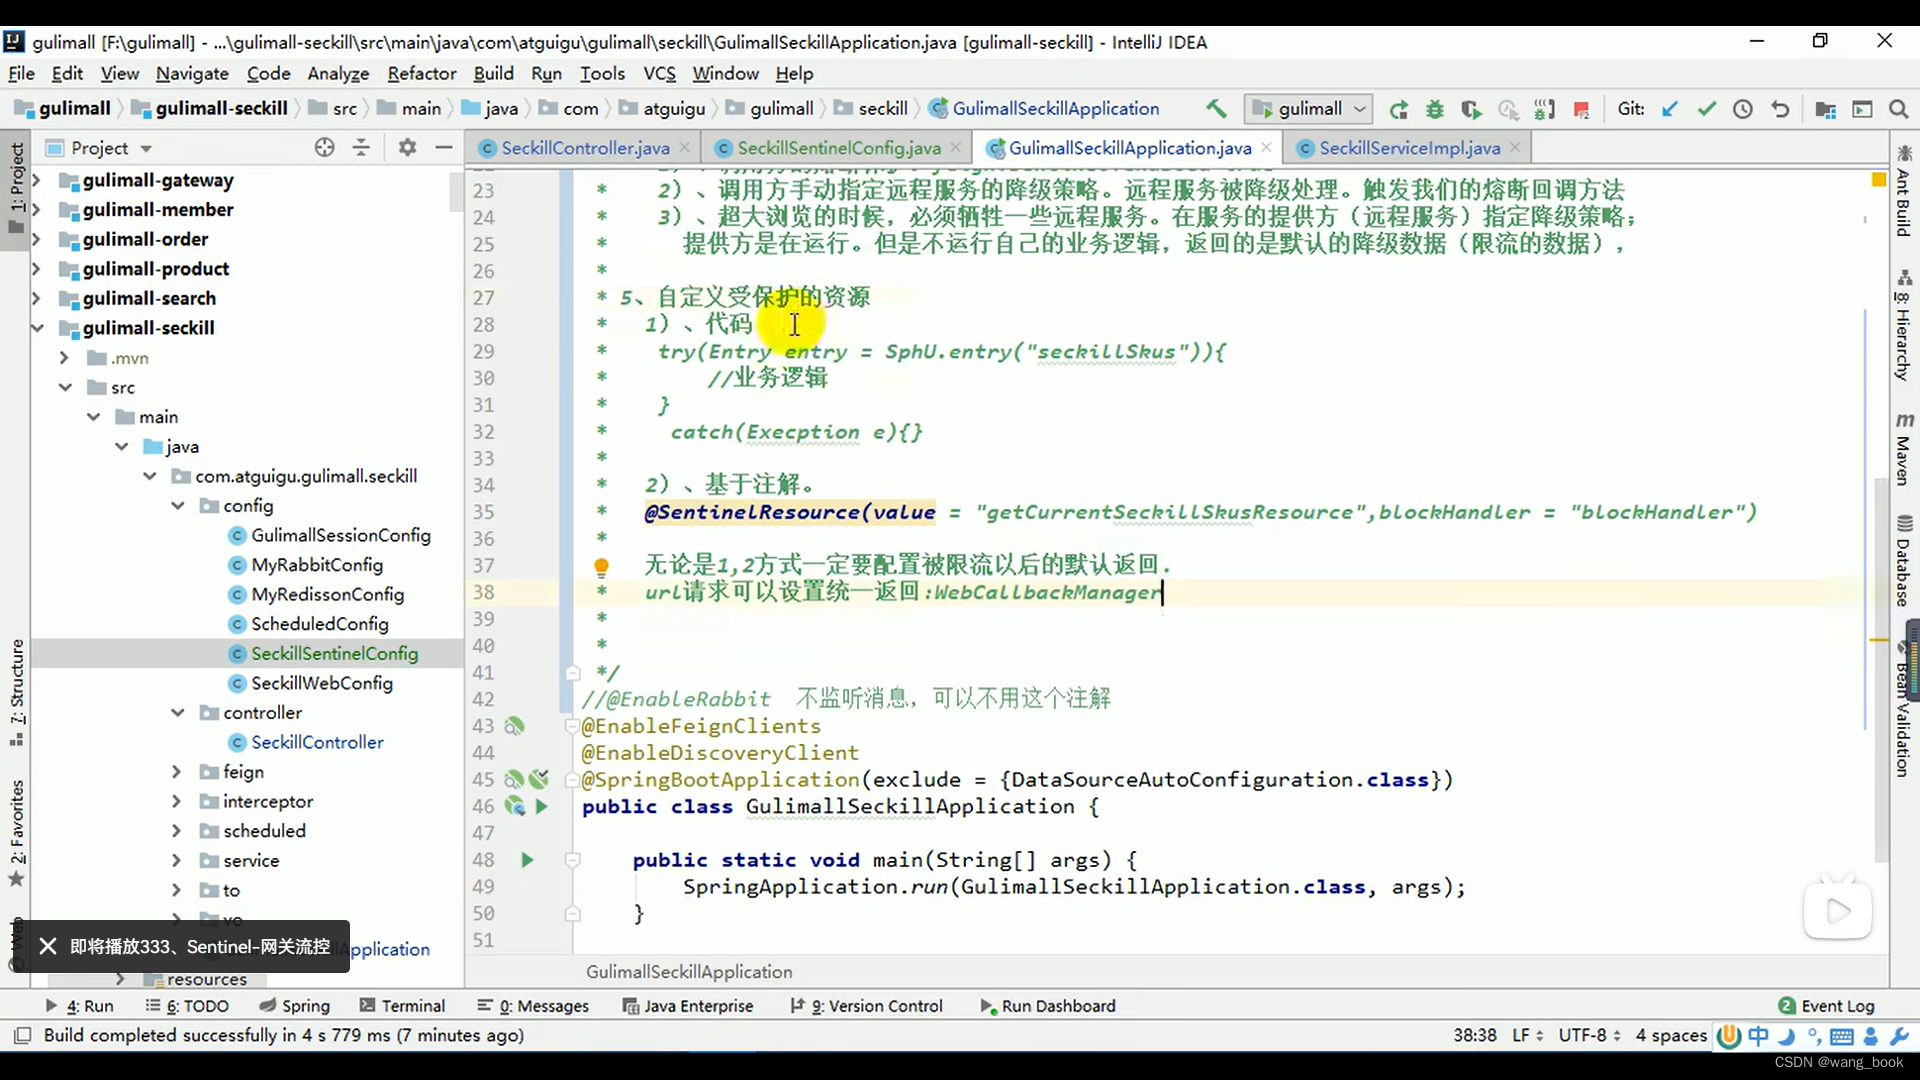Expand the feign package folder
The width and height of the screenshot is (1920, 1080).
176,772
